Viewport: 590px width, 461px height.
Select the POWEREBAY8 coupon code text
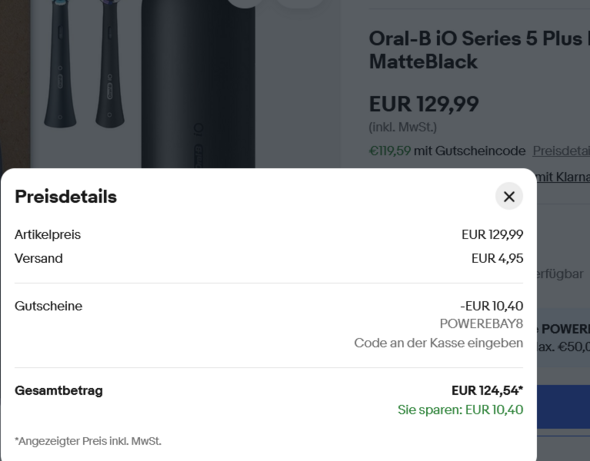click(x=481, y=324)
